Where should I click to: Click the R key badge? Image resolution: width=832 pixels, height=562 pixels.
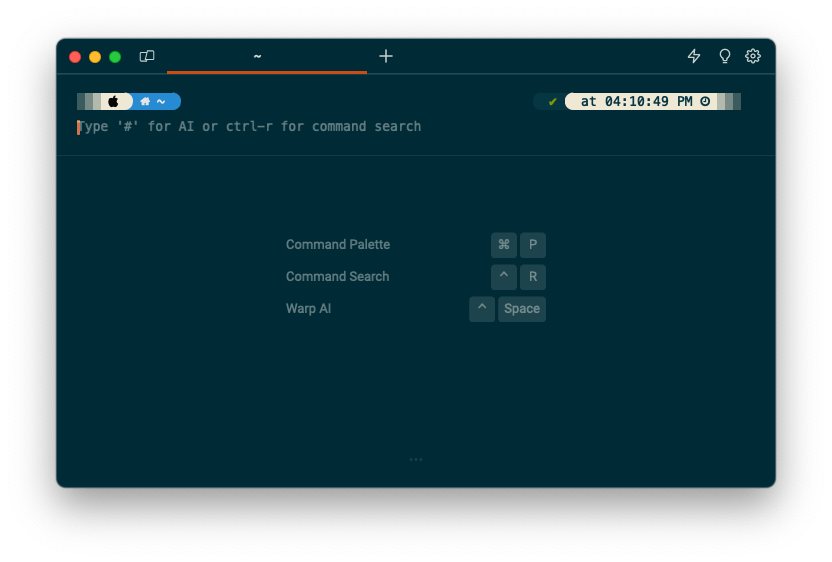533,277
